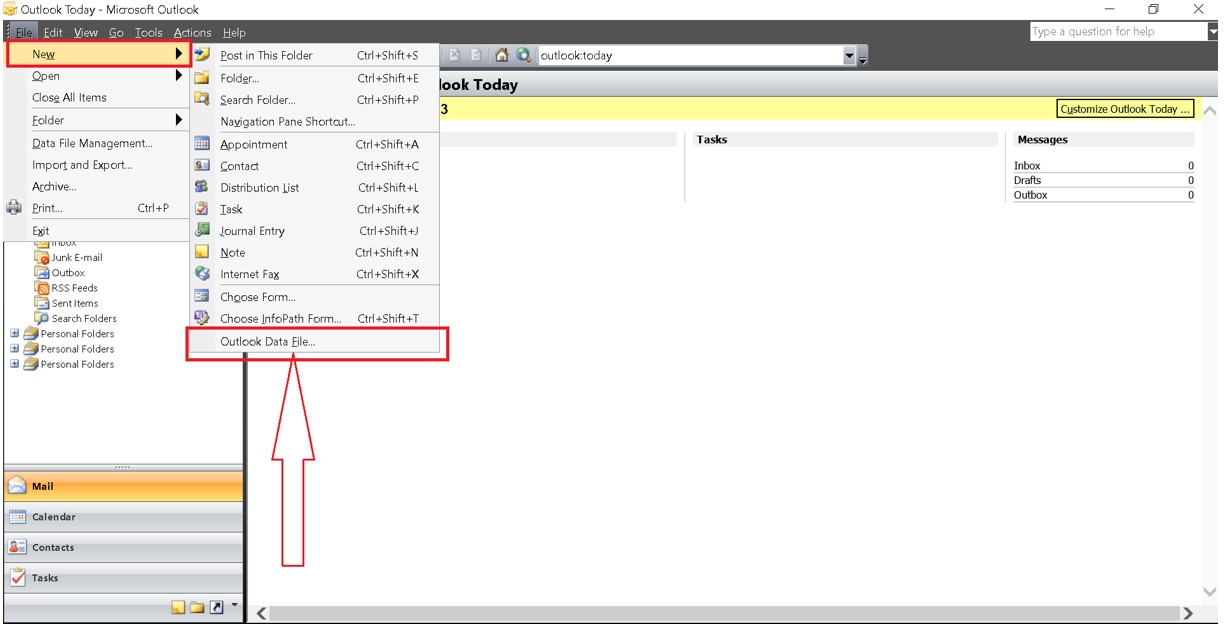Screen dimensions: 1224x624
Task: Open the outlook:today address dropdown
Action: [x=849, y=56]
